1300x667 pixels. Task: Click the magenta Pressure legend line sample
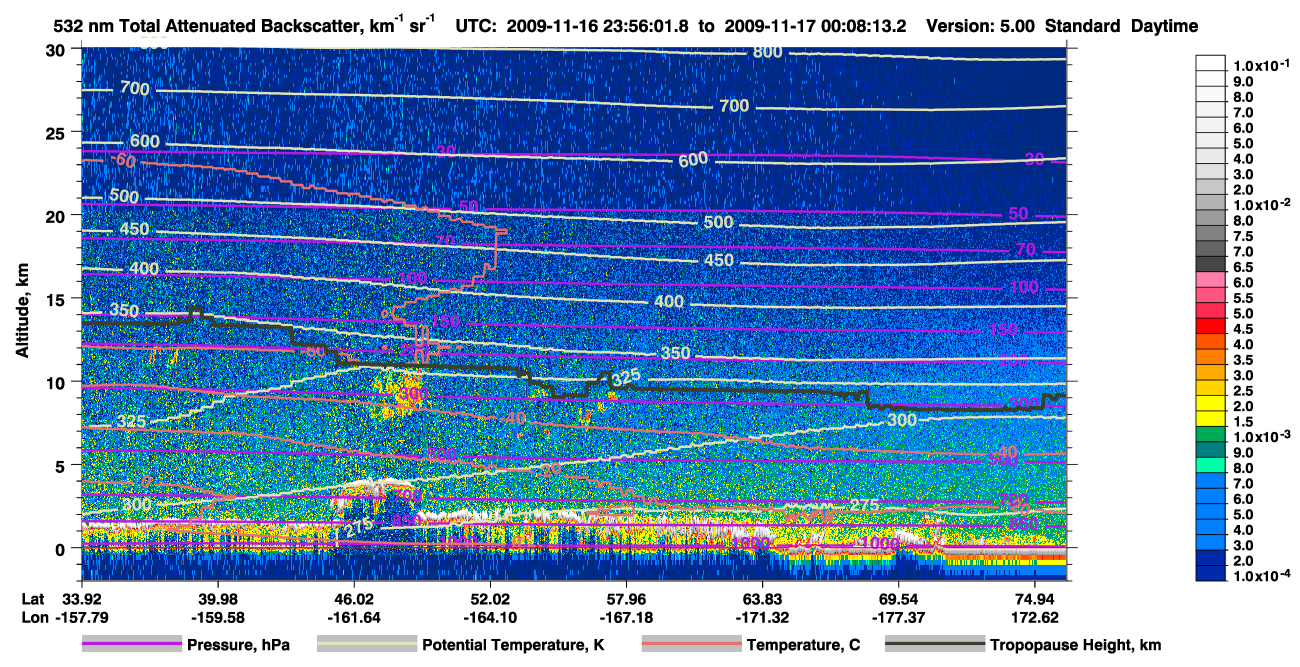click(132, 645)
